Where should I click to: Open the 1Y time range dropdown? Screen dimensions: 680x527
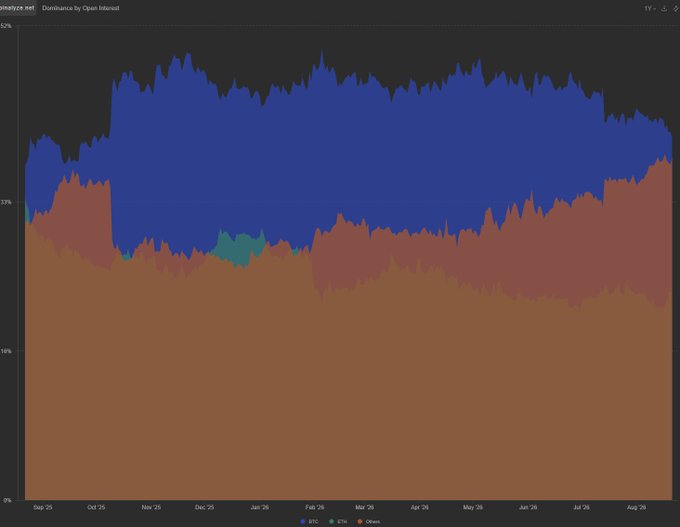coord(649,9)
